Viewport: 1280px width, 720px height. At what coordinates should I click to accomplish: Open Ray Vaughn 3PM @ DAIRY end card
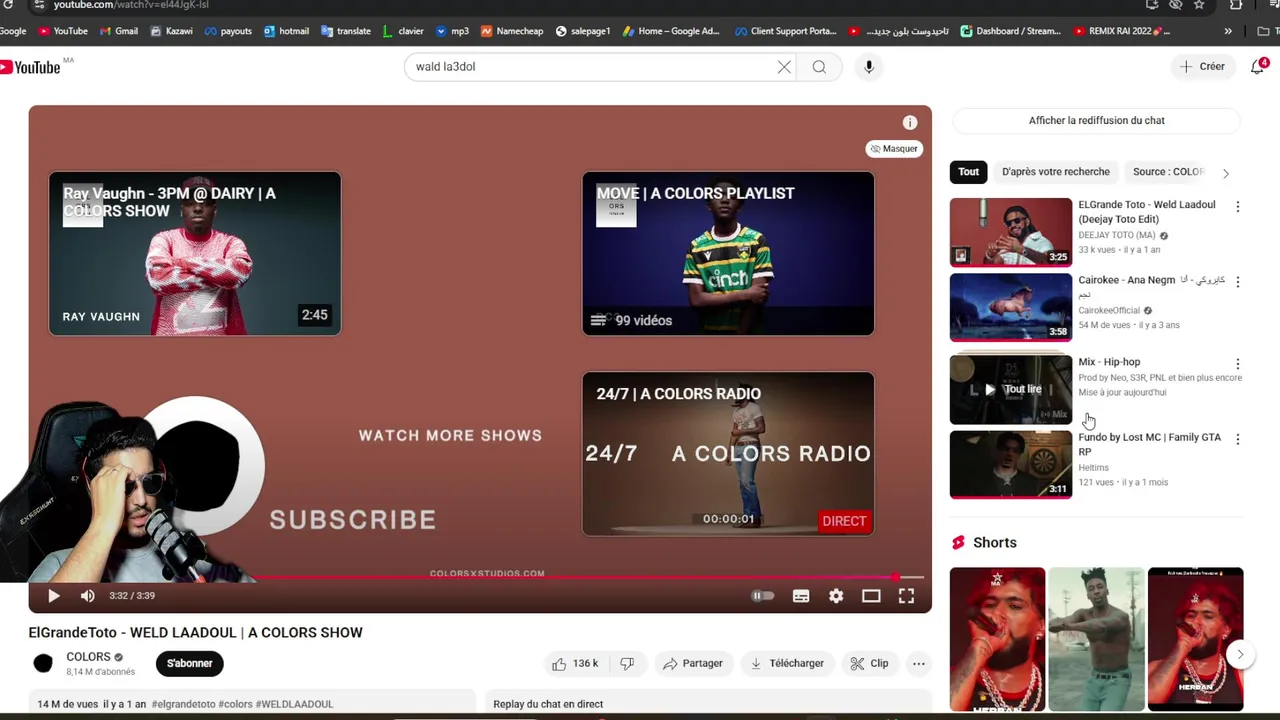(x=195, y=254)
